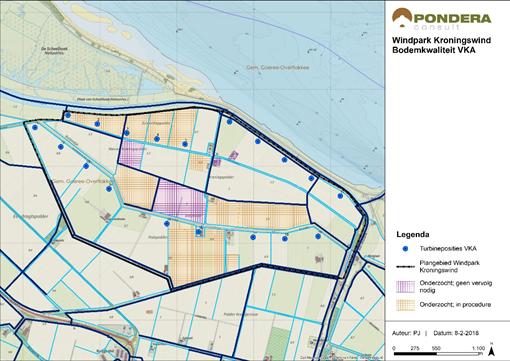Click the 'Datum: 8-2-2018' text
510x361 pixels.
456,333
